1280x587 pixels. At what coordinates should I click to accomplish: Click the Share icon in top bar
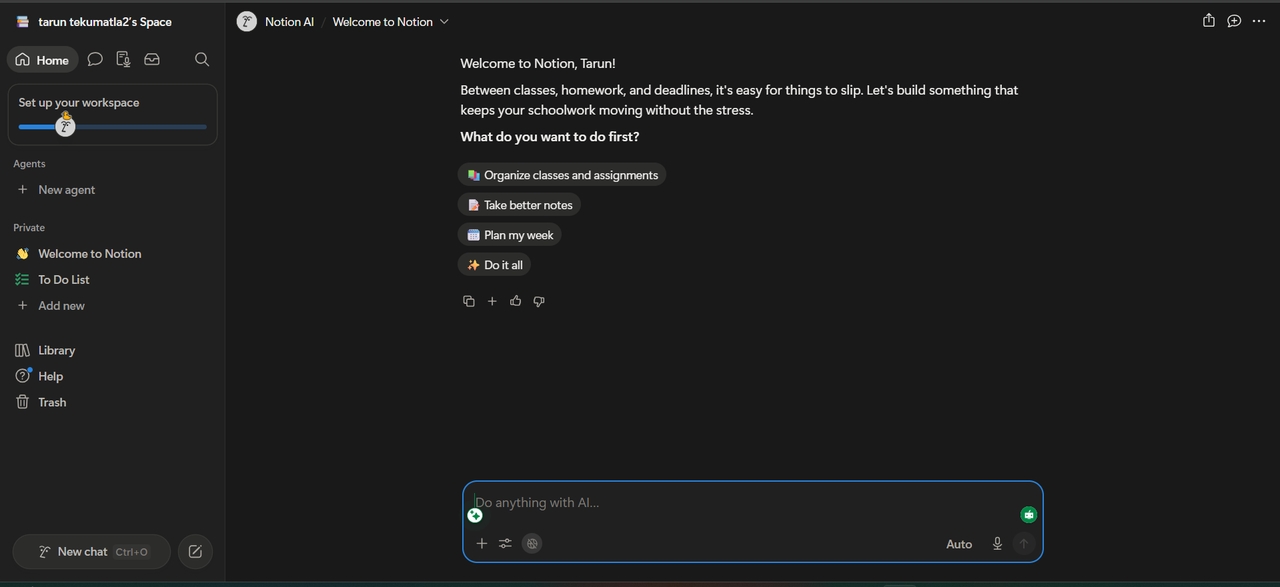(x=1208, y=21)
